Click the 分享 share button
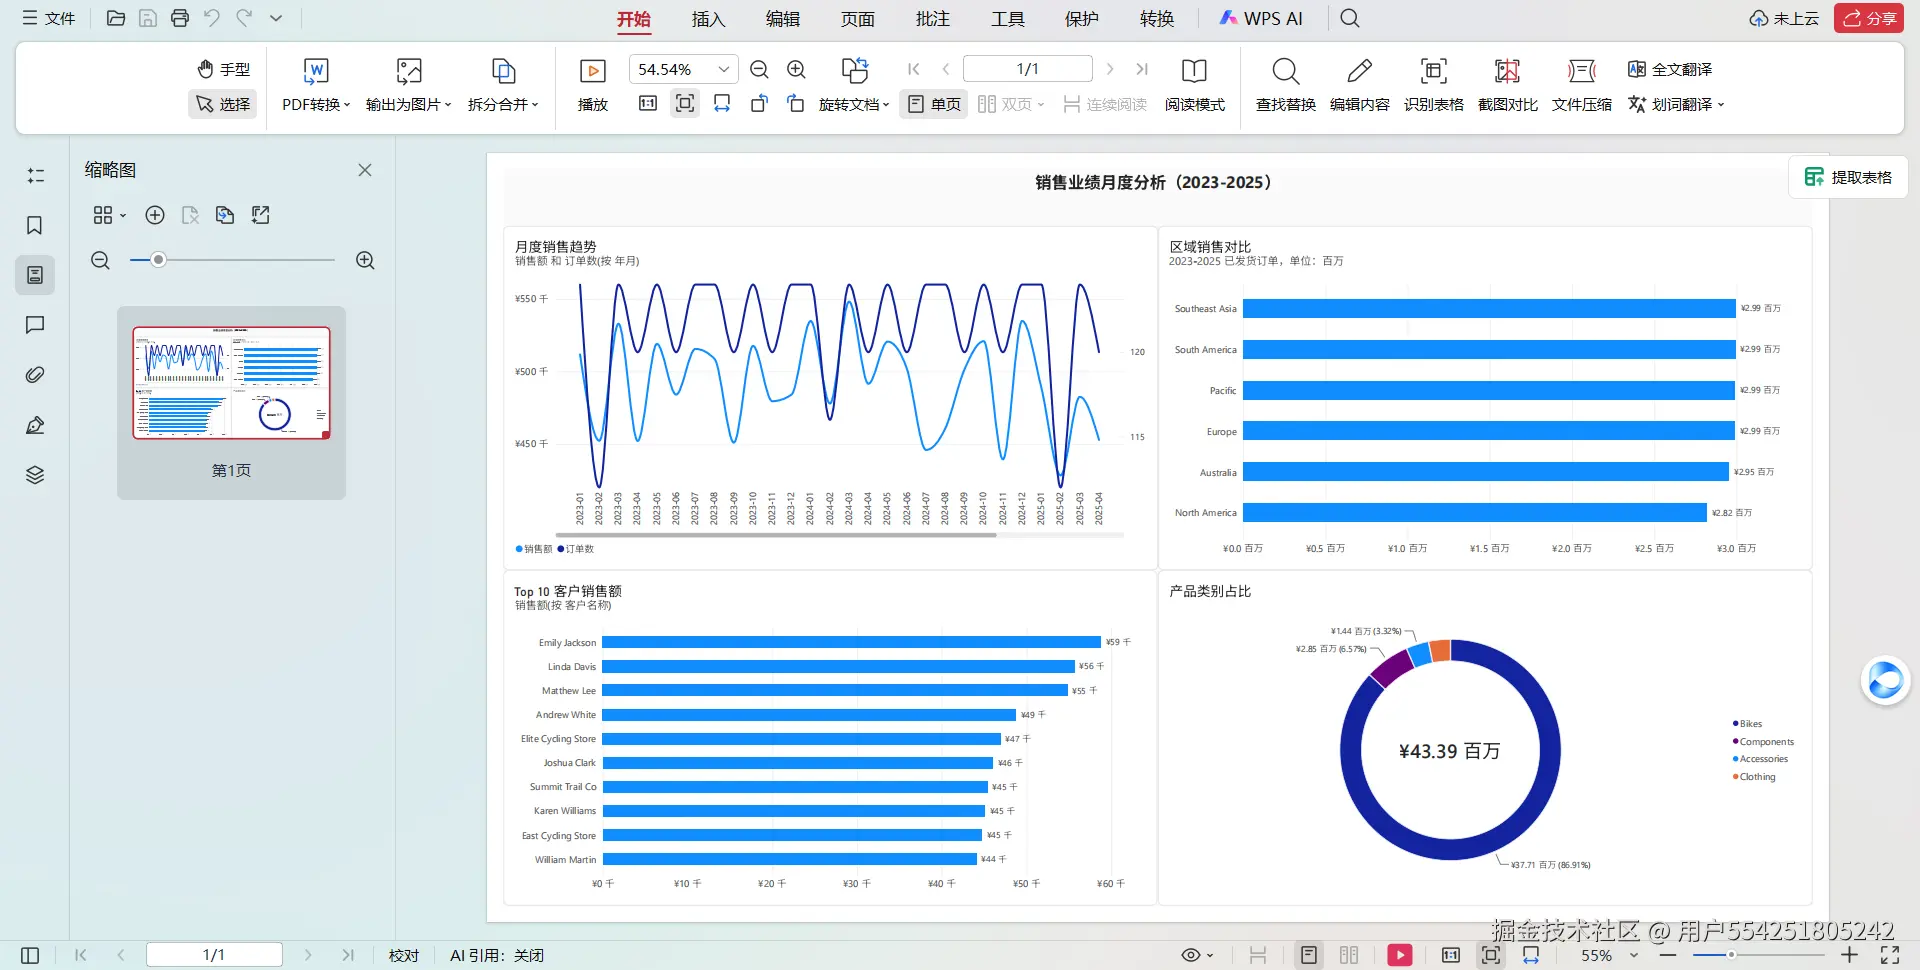Image resolution: width=1920 pixels, height=970 pixels. click(1868, 18)
